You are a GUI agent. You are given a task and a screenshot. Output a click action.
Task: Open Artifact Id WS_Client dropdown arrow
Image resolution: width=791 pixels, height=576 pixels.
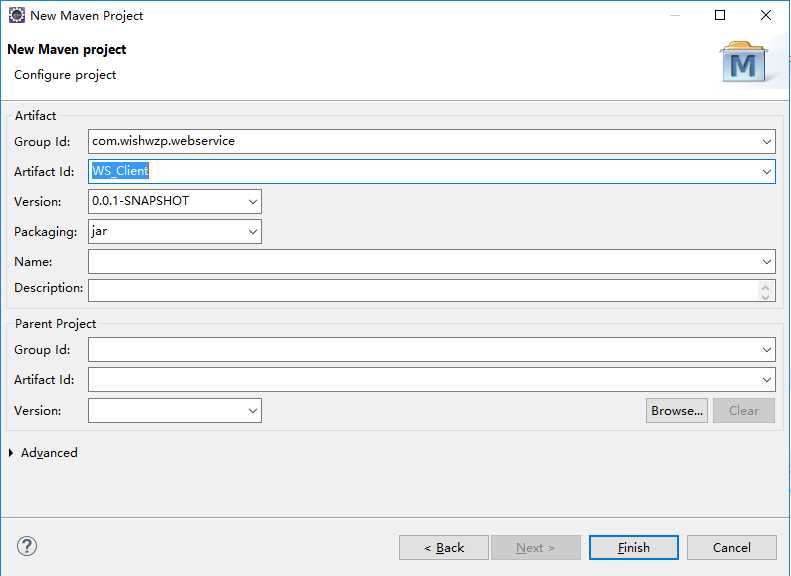point(766,172)
